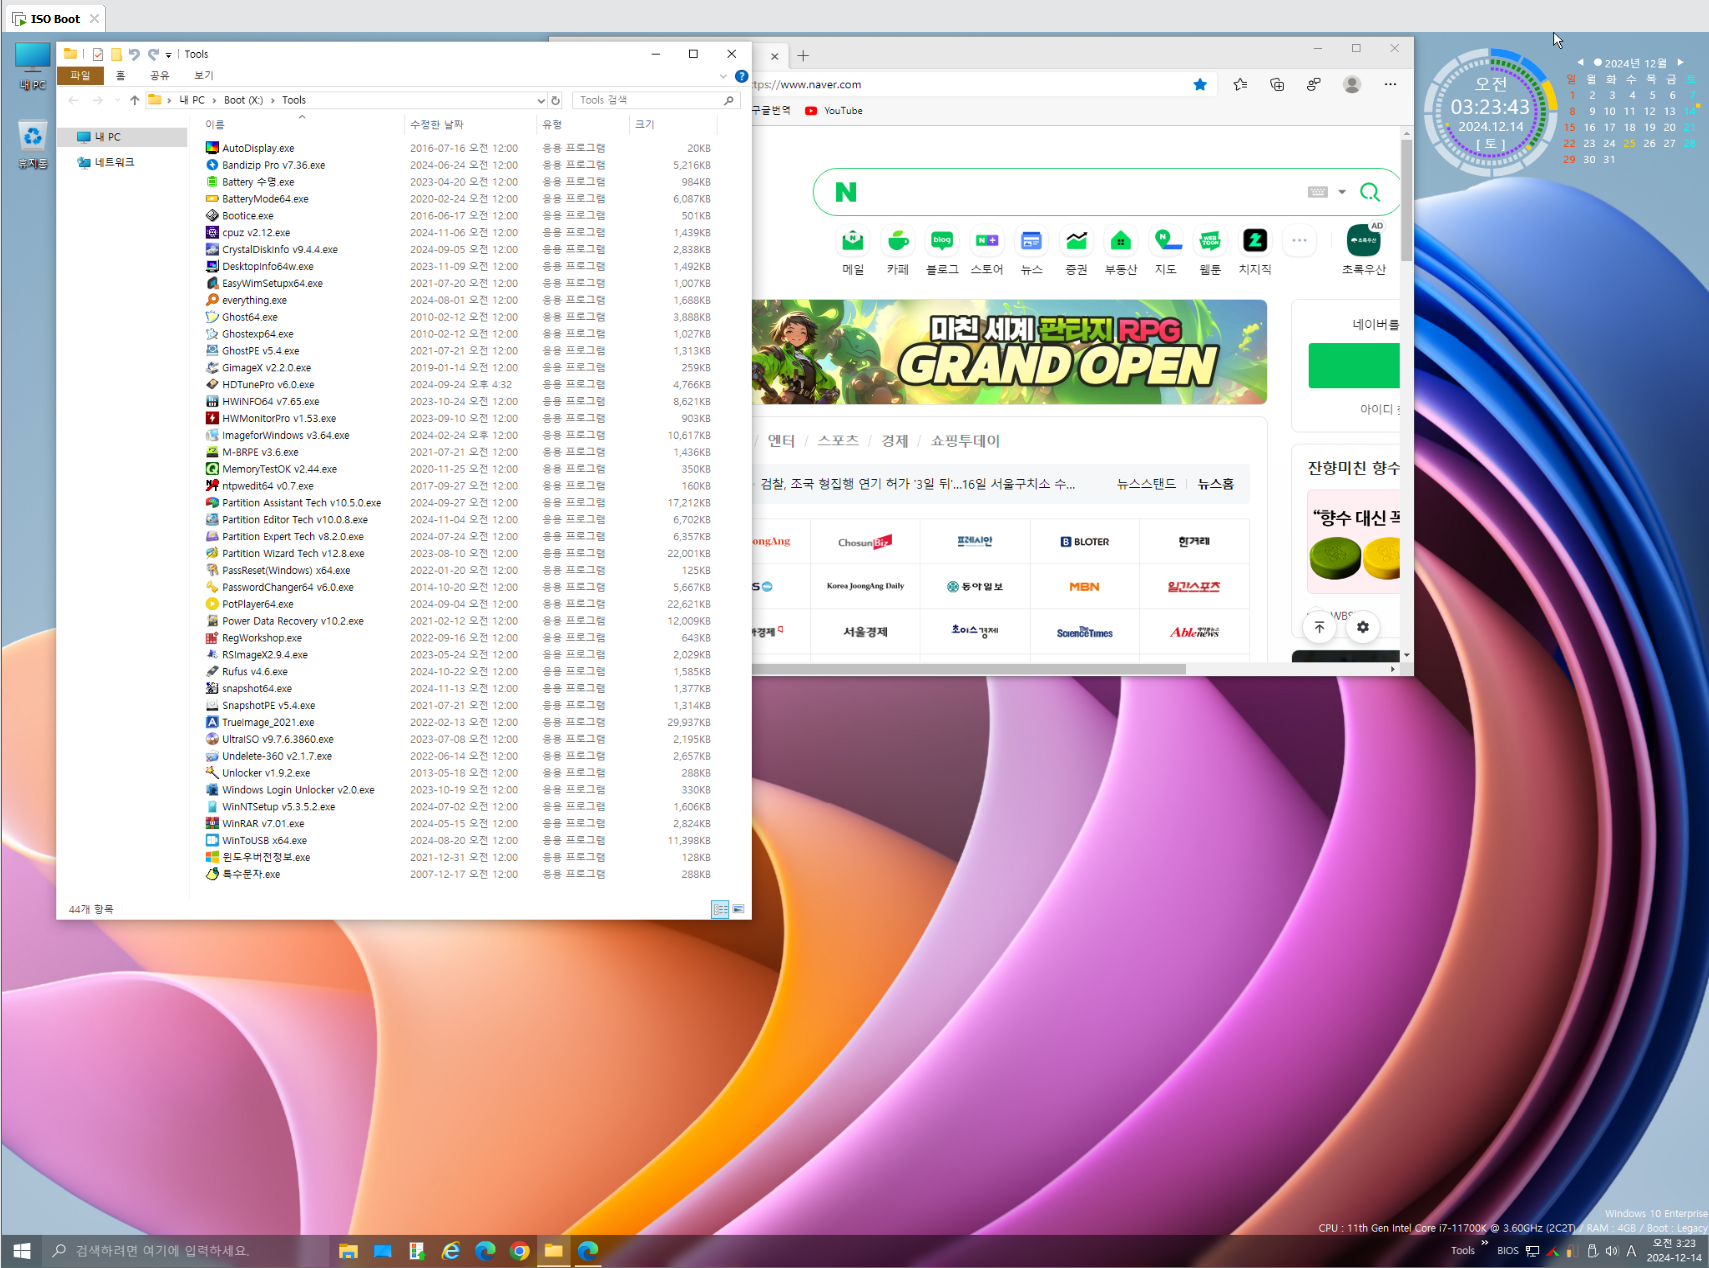Click the Naver green search magnifier
Image resolution: width=1709 pixels, height=1268 pixels.
tap(1370, 192)
